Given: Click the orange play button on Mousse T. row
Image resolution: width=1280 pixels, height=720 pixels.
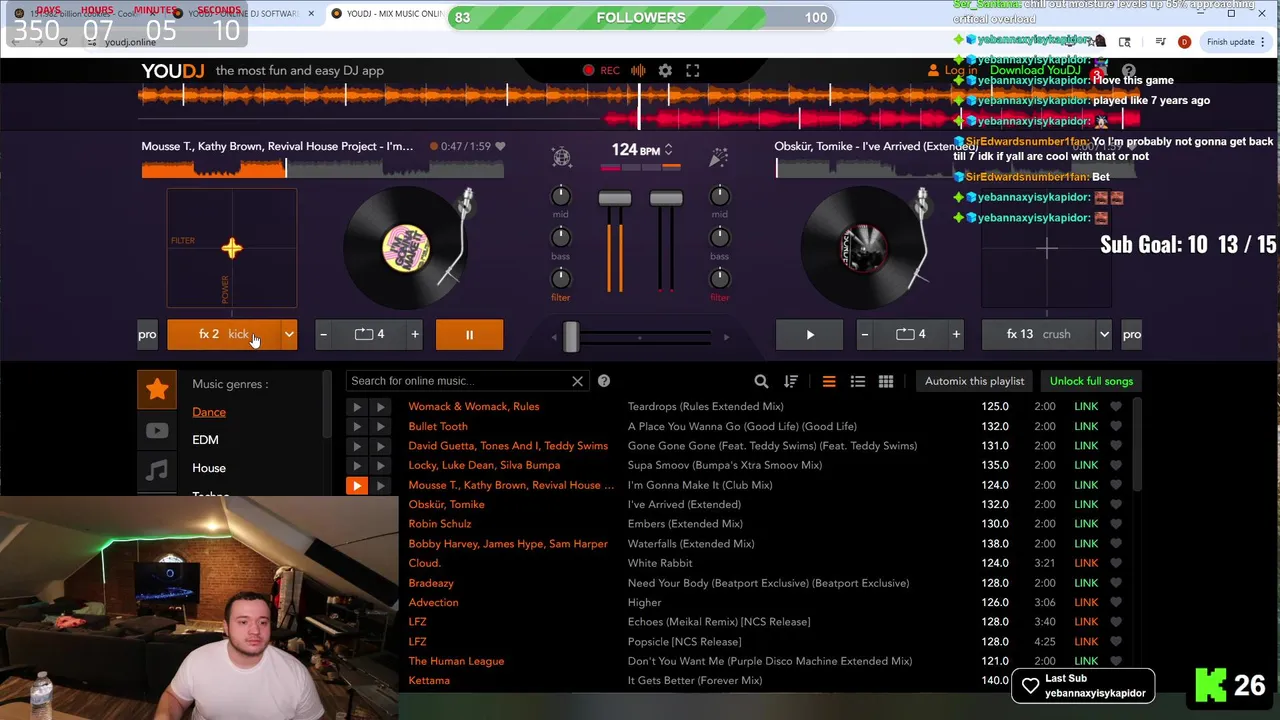Looking at the screenshot, I should pyautogui.click(x=357, y=485).
